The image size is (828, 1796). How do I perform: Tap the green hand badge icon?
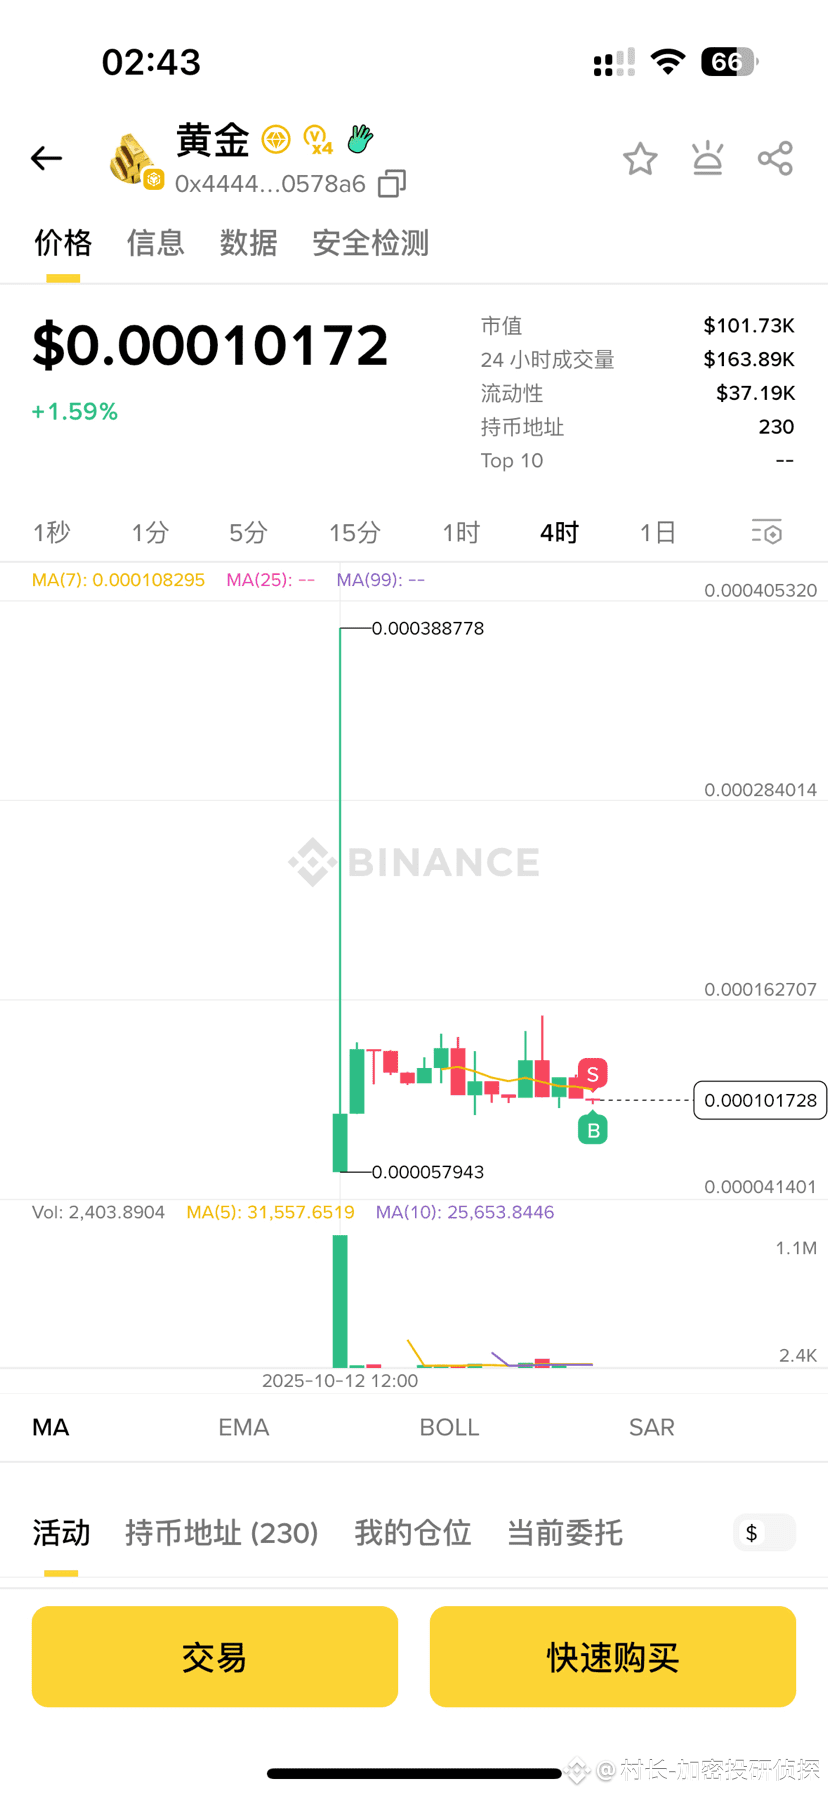(x=360, y=139)
